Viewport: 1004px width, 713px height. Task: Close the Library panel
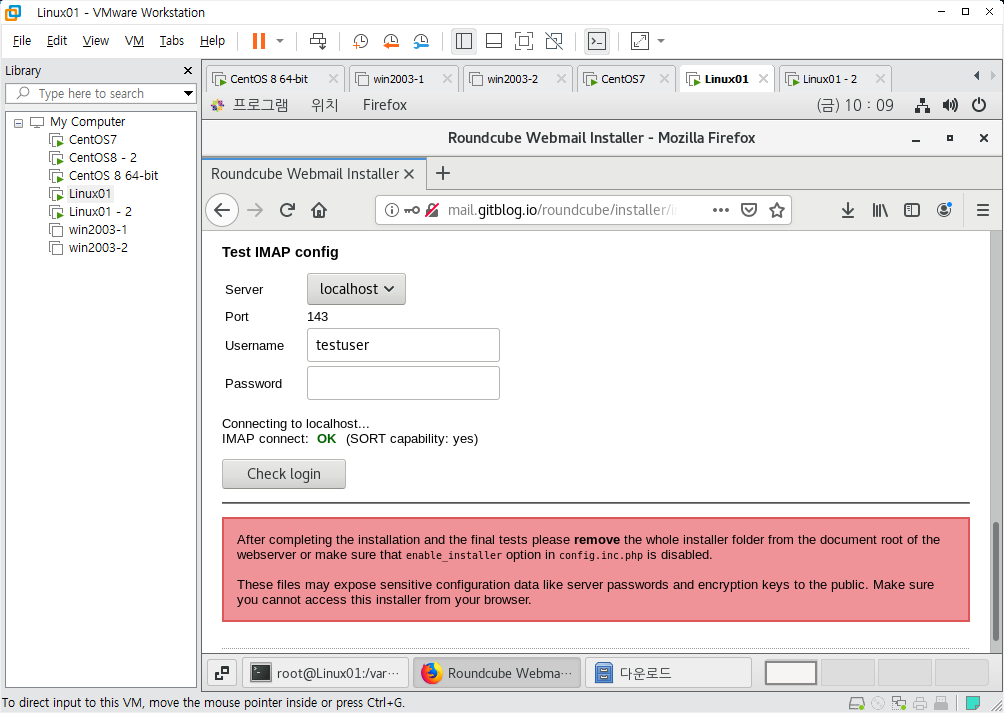point(188,70)
